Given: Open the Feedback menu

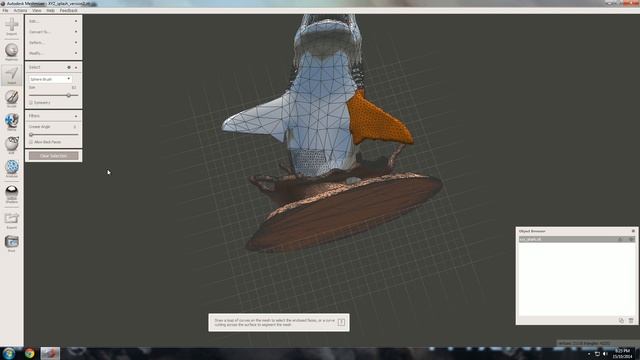Looking at the screenshot, I should click(69, 11).
